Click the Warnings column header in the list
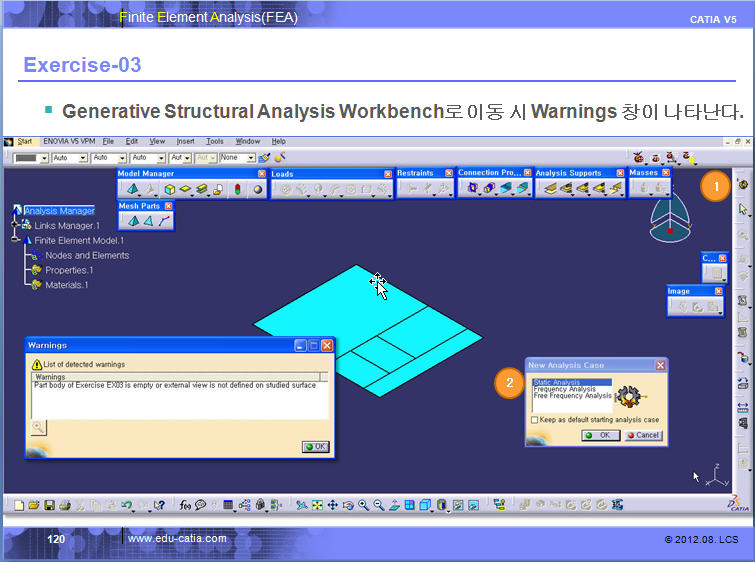755x562 pixels. pyautogui.click(x=176, y=377)
